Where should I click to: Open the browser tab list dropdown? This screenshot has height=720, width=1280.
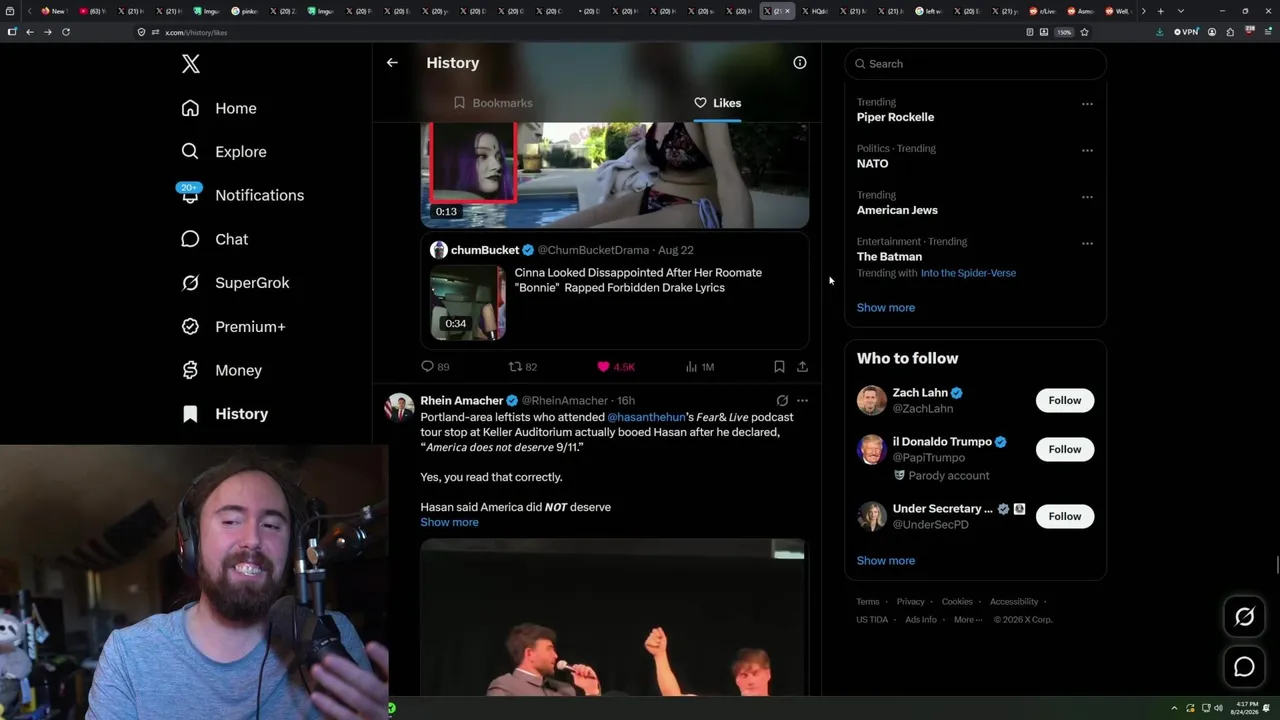(x=1180, y=11)
